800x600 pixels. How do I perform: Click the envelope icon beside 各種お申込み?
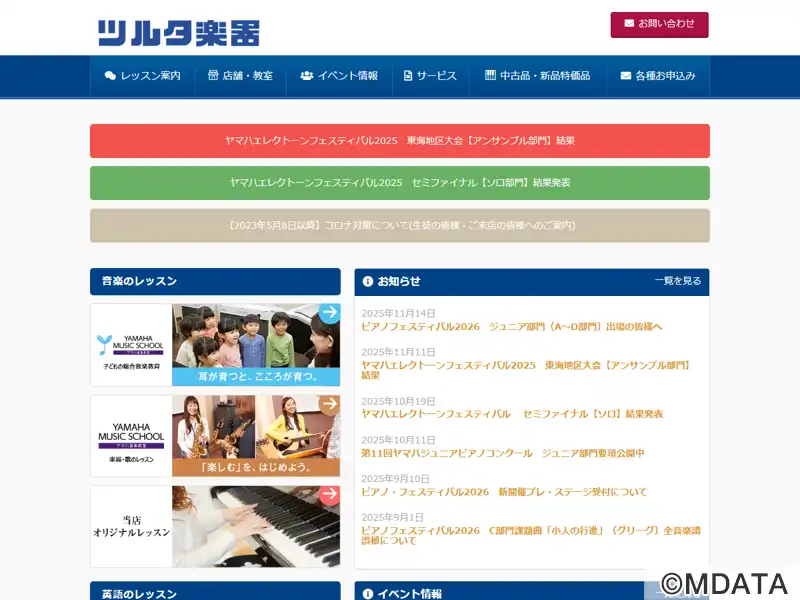tap(626, 76)
